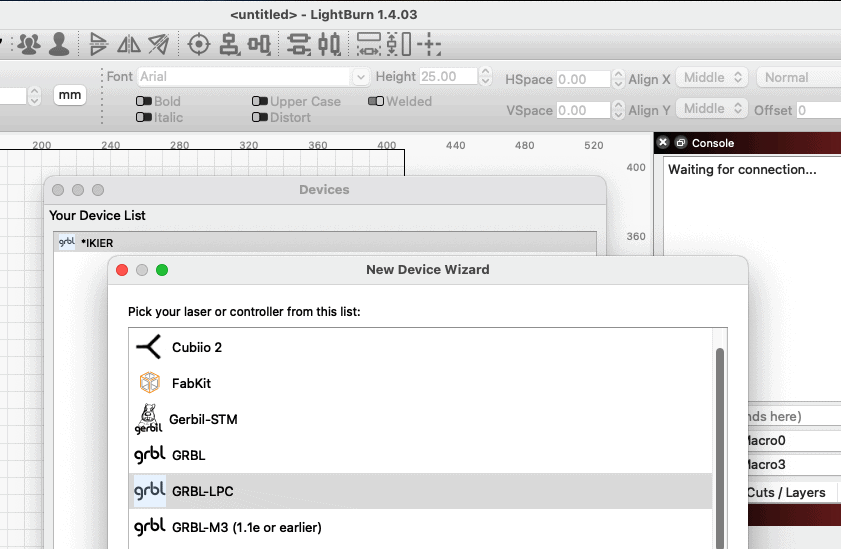
Task: Open the Align Y dropdown
Action: coord(712,108)
